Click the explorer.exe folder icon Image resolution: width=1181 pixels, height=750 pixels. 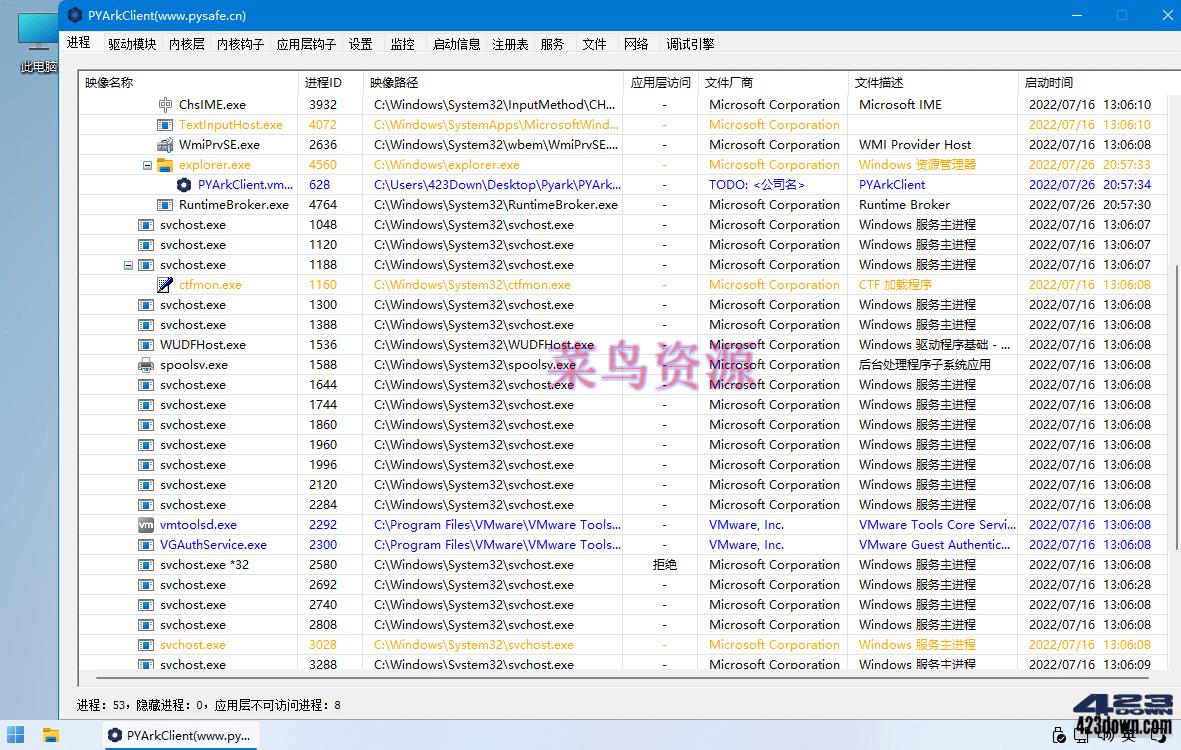point(163,164)
